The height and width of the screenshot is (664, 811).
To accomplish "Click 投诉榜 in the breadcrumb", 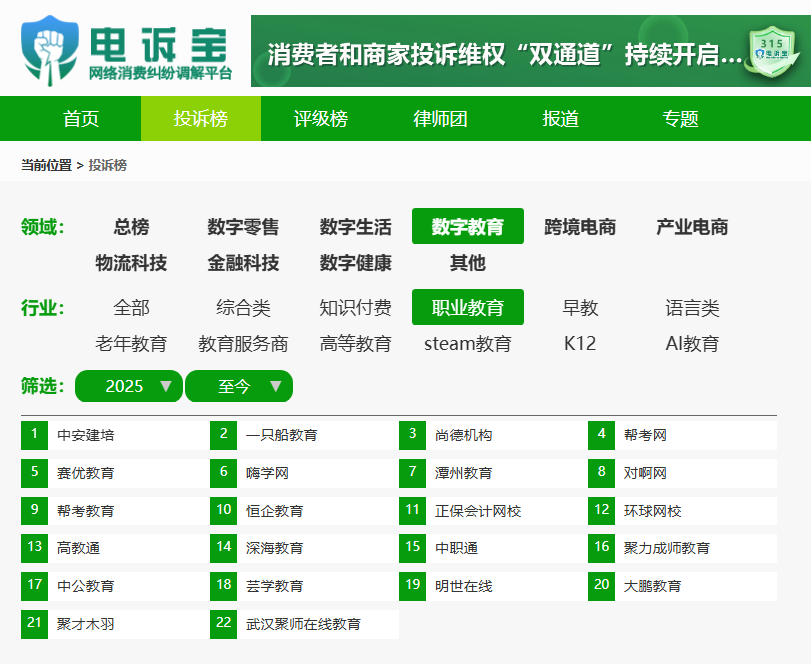I will click(x=108, y=165).
